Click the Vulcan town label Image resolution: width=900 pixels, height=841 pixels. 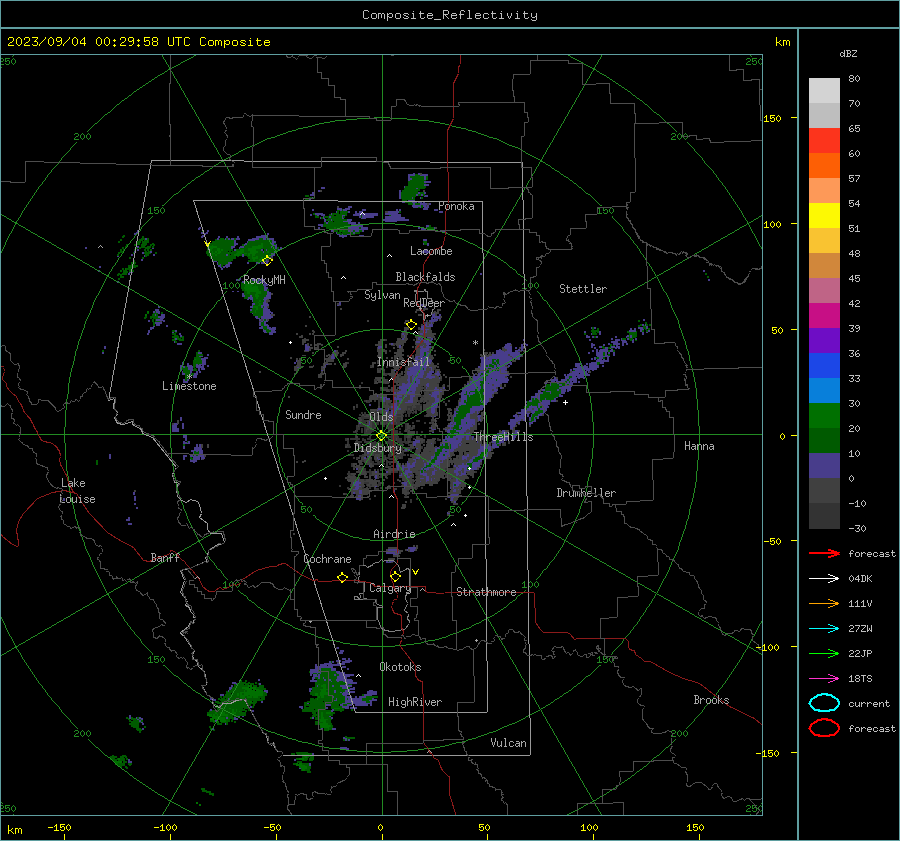point(508,743)
